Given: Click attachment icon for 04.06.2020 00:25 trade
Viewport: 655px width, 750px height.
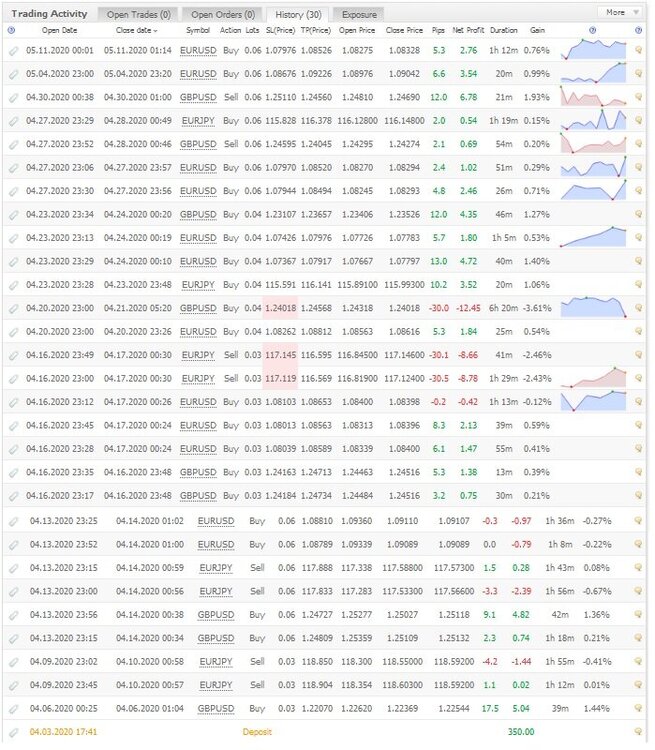Looking at the screenshot, I should 14,709.
